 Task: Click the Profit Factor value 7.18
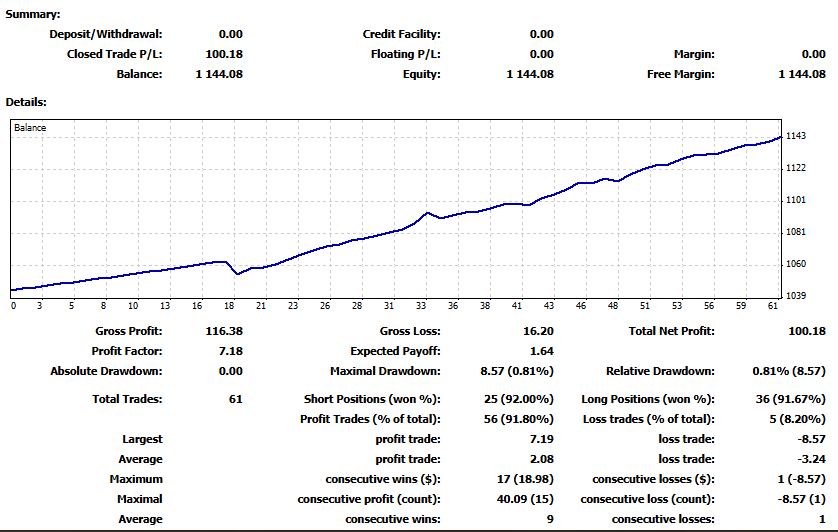(230, 351)
